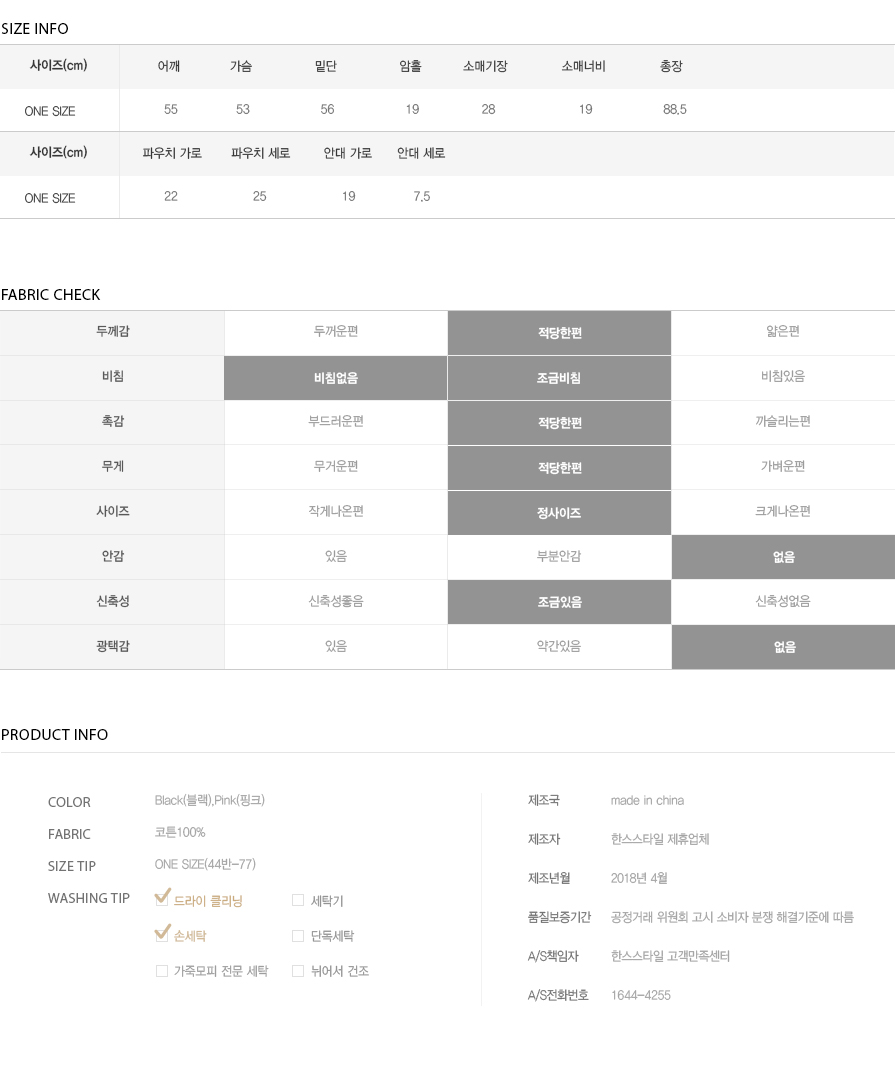Tick the 가죽모피 전문 세탁 checkbox
This screenshot has width=895, height=1081.
(162, 971)
